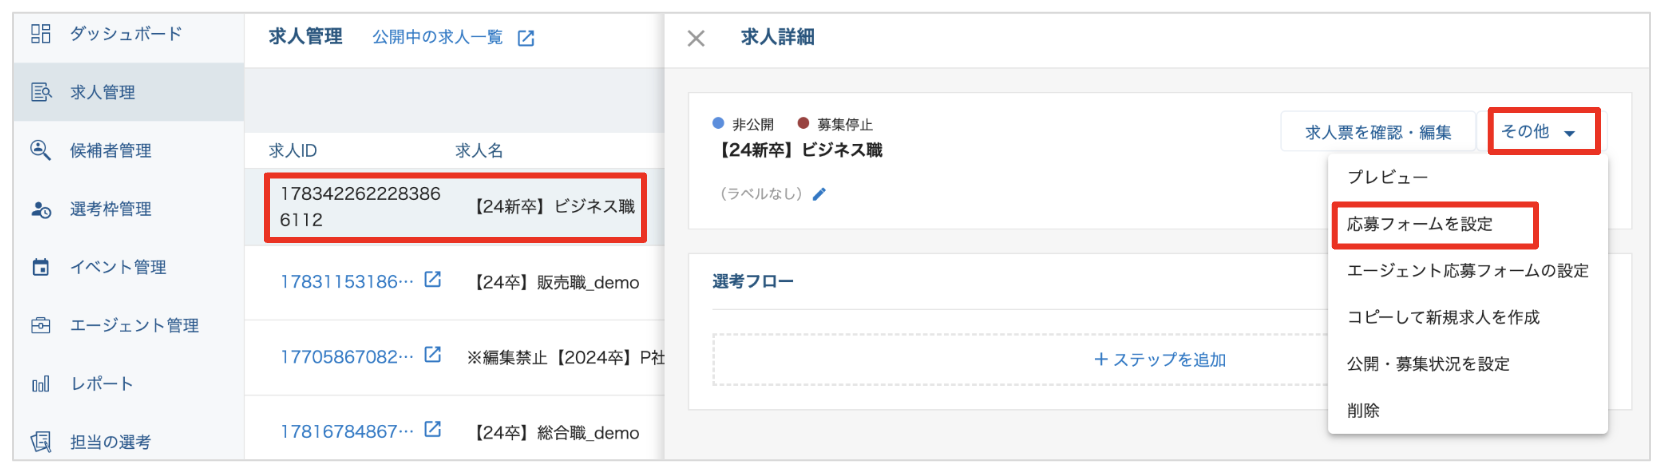Open external link icon for 総合職_demo row

(x=432, y=430)
